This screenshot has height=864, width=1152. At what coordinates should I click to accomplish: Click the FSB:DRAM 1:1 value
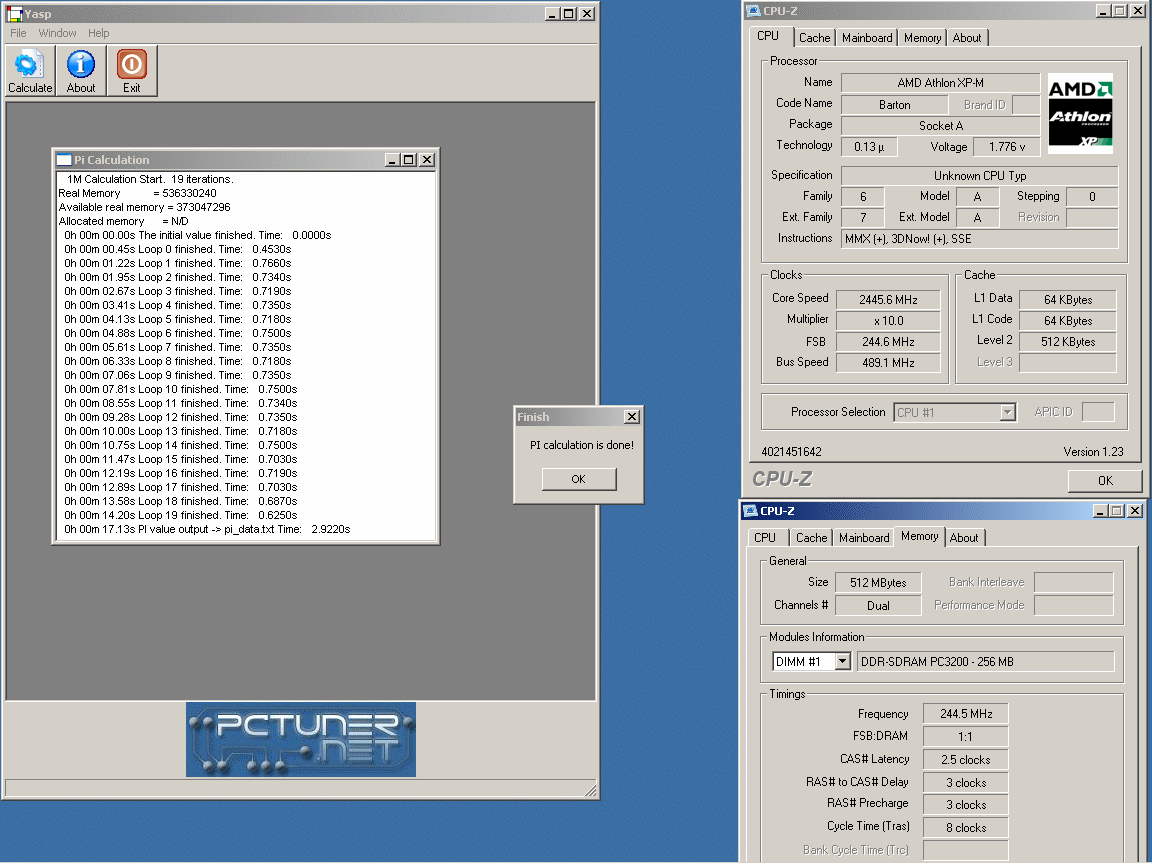(965, 736)
